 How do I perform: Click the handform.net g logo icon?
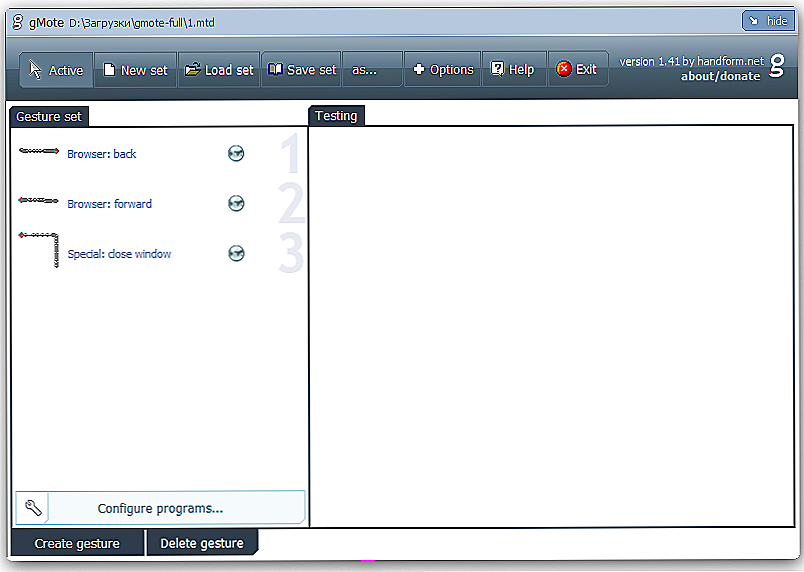777,66
